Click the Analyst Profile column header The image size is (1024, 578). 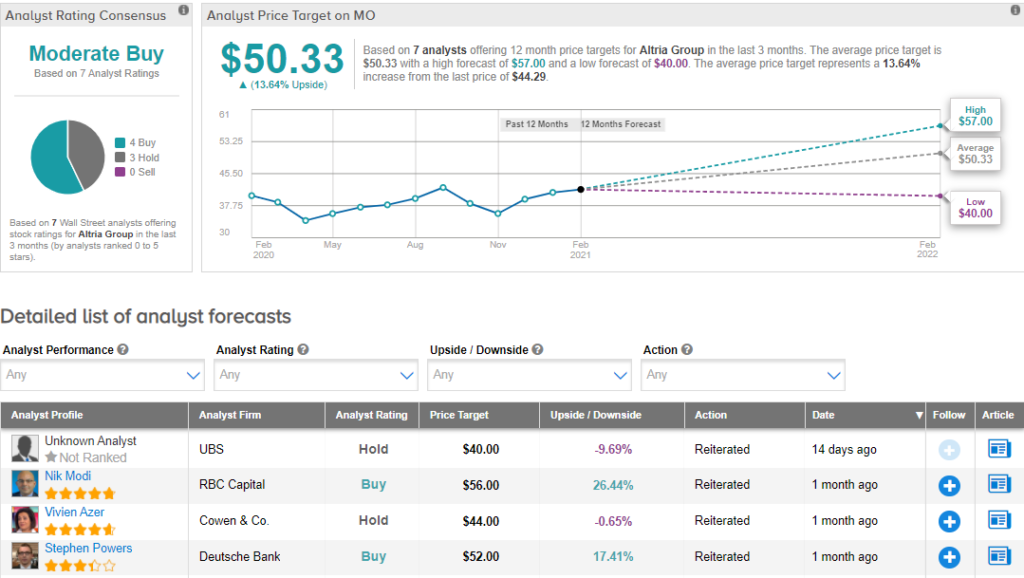[94, 415]
